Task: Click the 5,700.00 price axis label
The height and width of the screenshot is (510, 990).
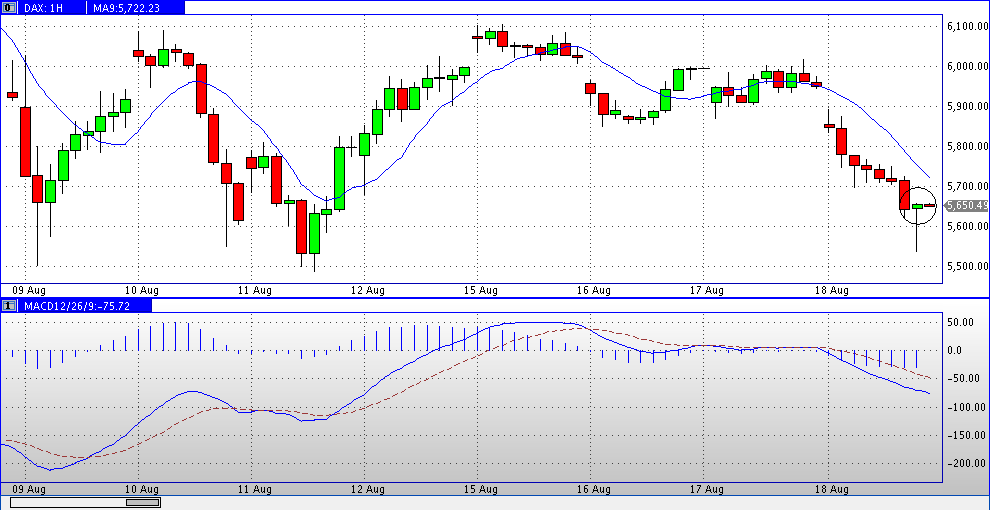Action: coord(967,186)
